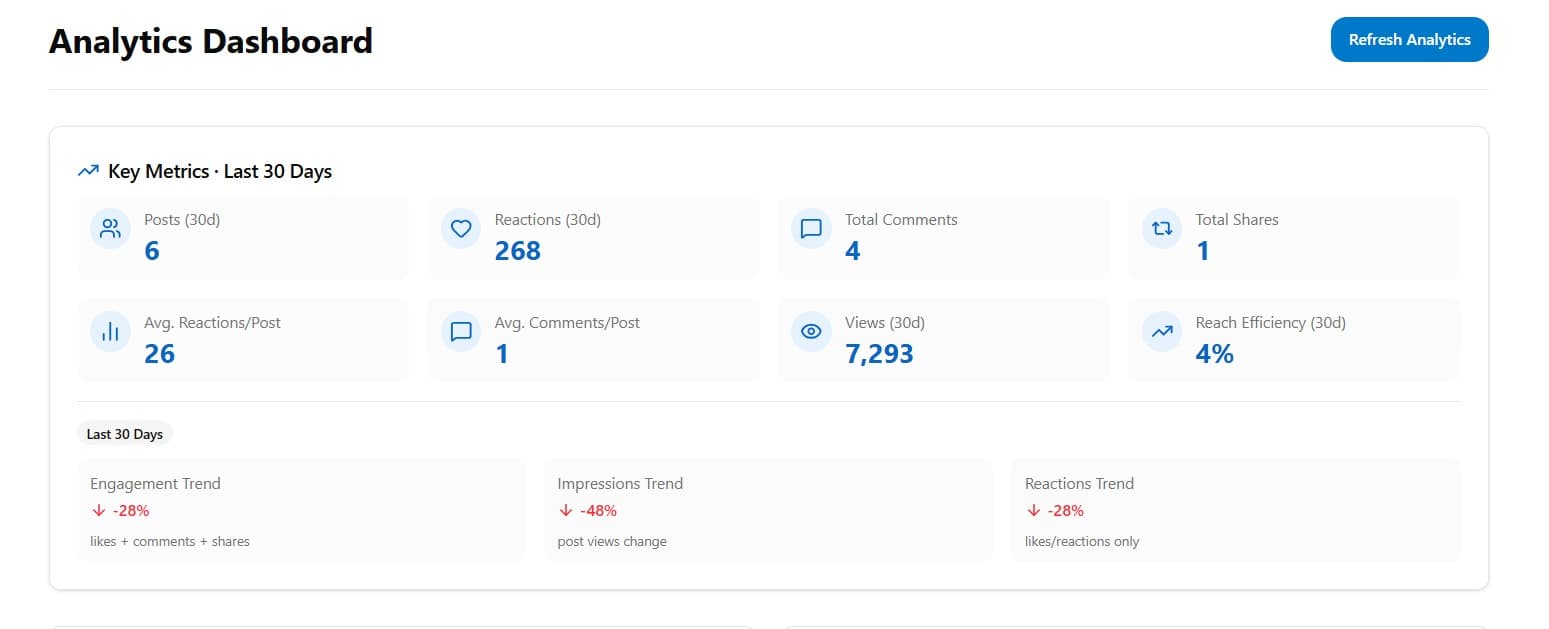Image resolution: width=1549 pixels, height=629 pixels.
Task: Click the eye icon beside Views (30d)
Action: (811, 331)
